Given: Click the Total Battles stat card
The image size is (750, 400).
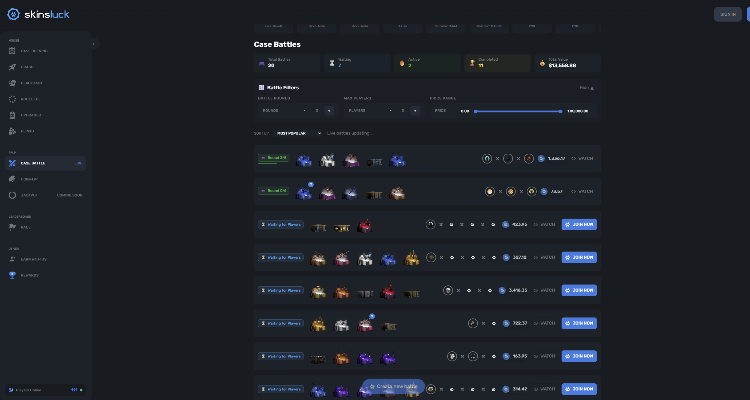Looking at the screenshot, I should click(x=287, y=63).
